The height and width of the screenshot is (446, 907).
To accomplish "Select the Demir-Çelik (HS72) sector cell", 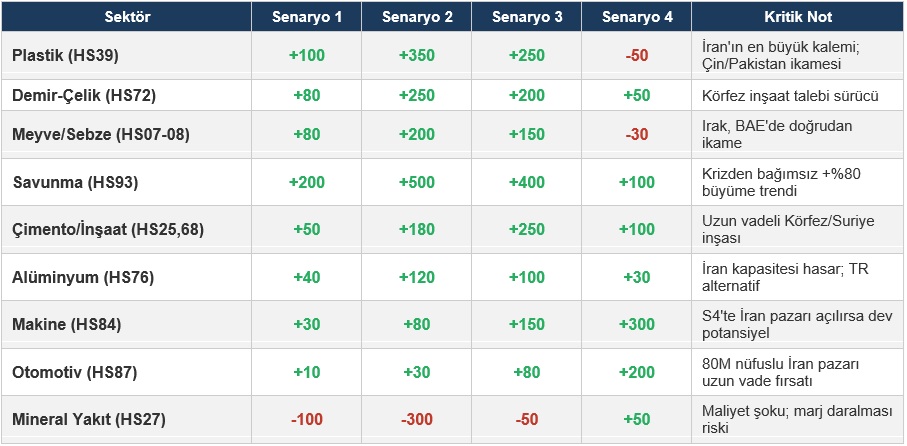I will [84, 96].
